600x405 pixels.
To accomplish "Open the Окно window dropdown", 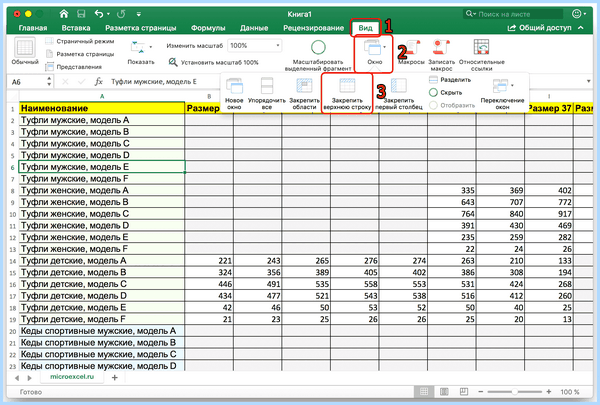I will (x=374, y=53).
